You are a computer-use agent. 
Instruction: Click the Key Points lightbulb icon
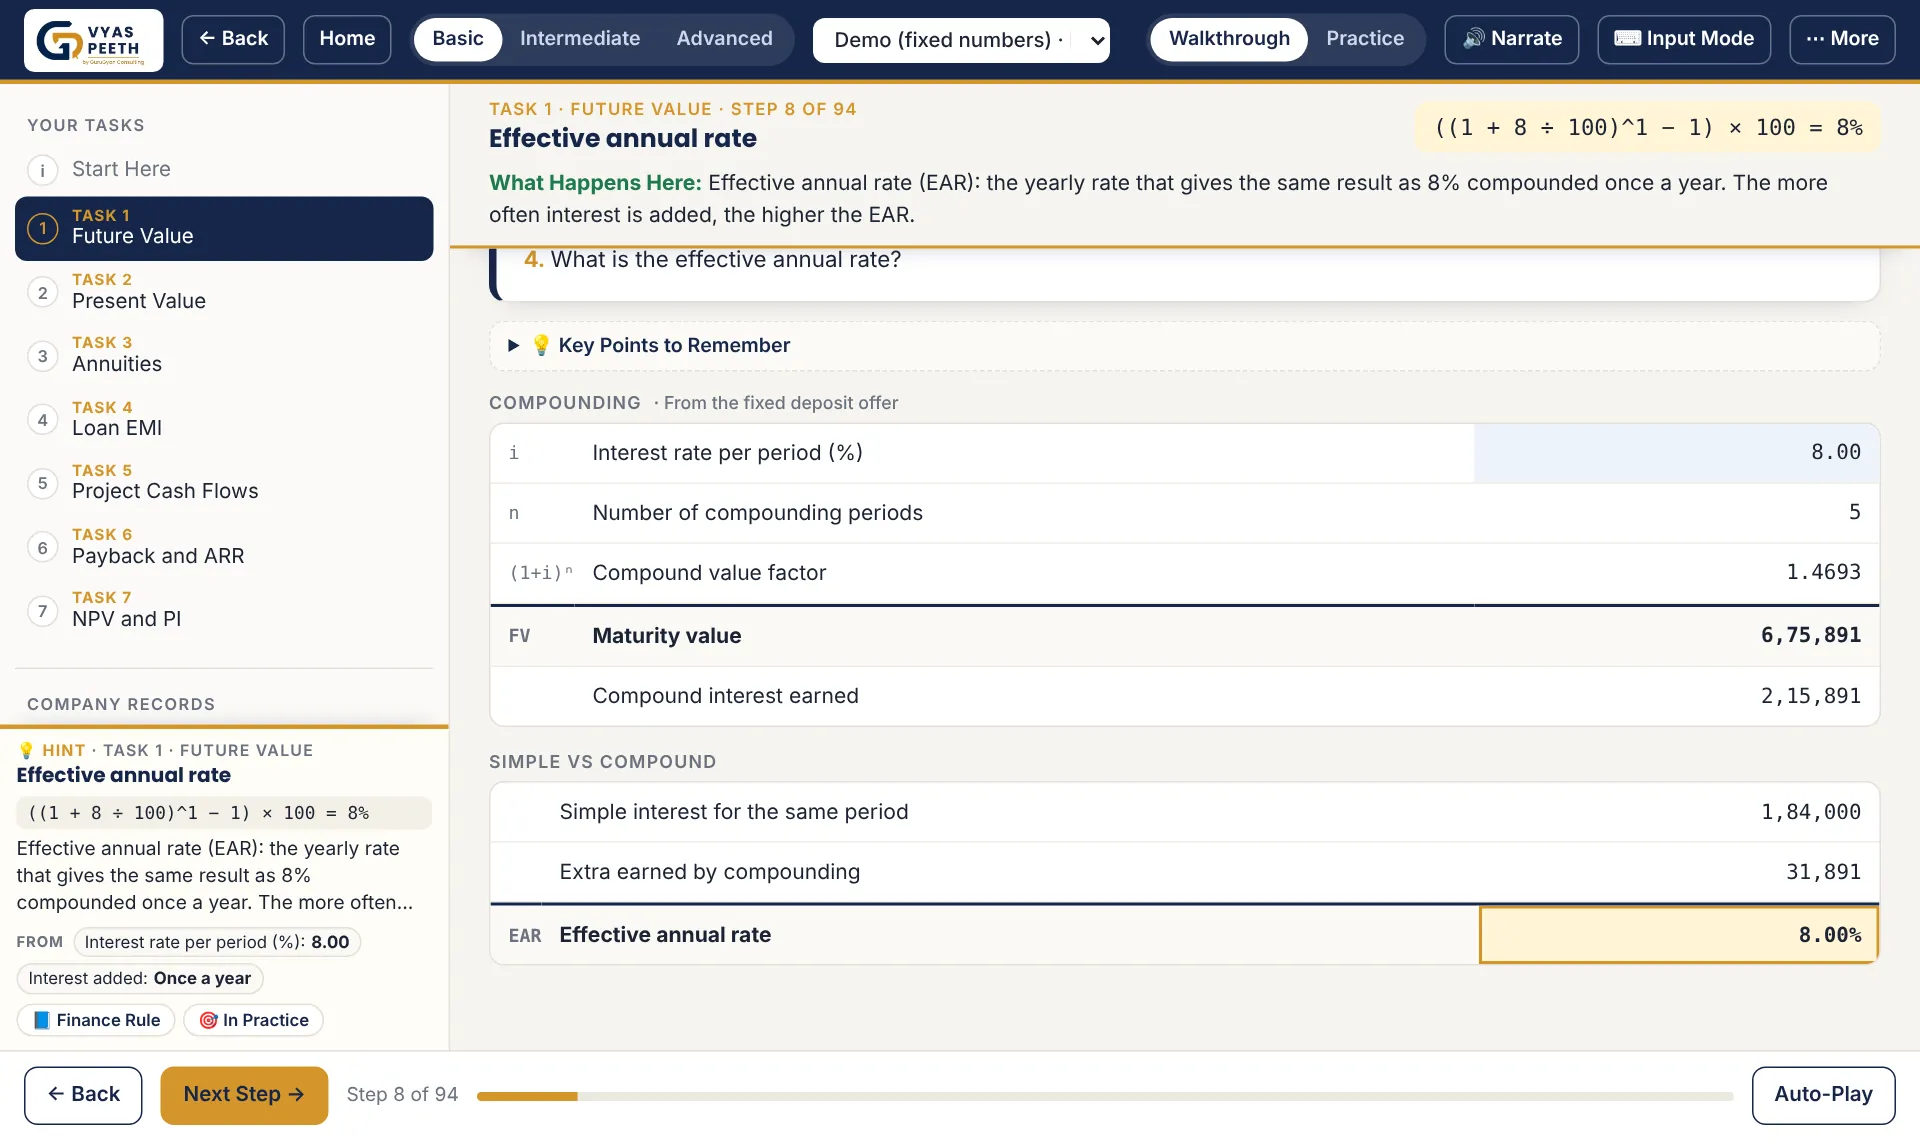click(541, 345)
